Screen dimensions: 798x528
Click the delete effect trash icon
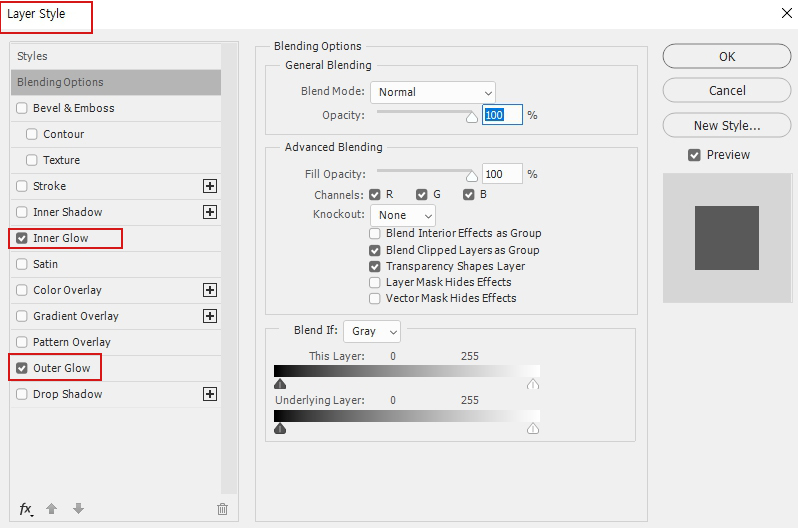click(222, 509)
